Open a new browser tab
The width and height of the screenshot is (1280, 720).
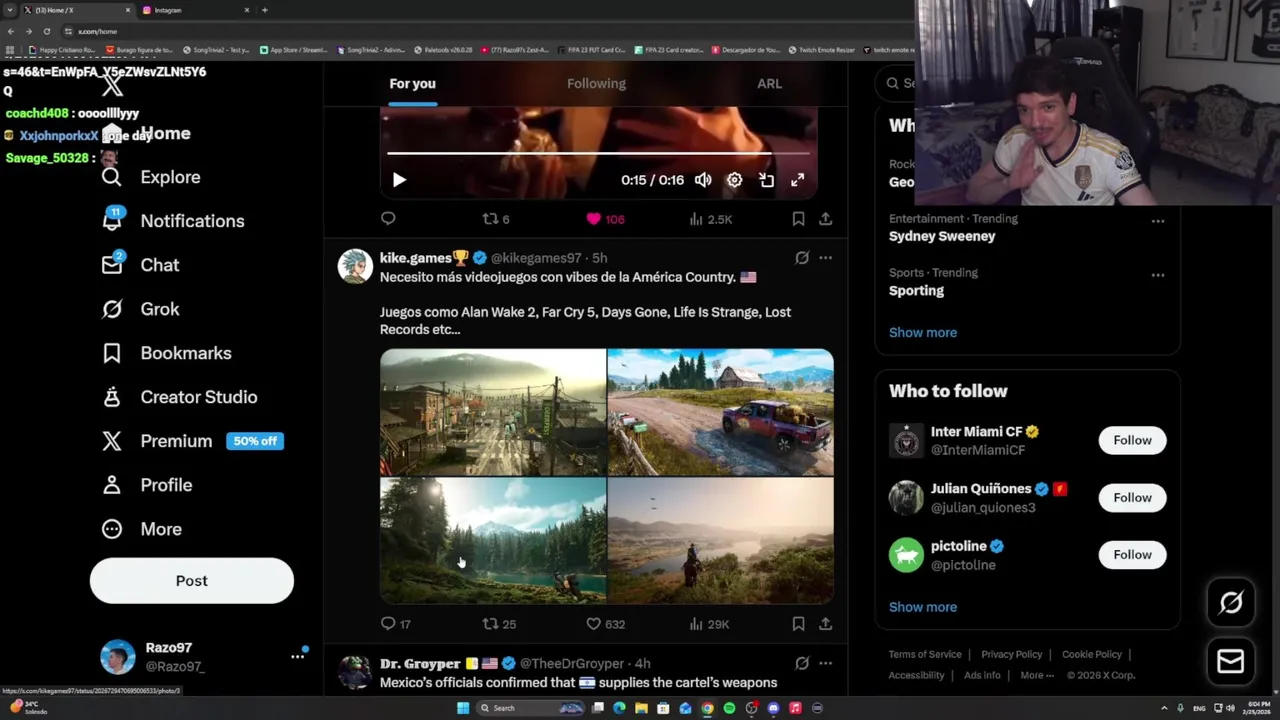tap(264, 10)
